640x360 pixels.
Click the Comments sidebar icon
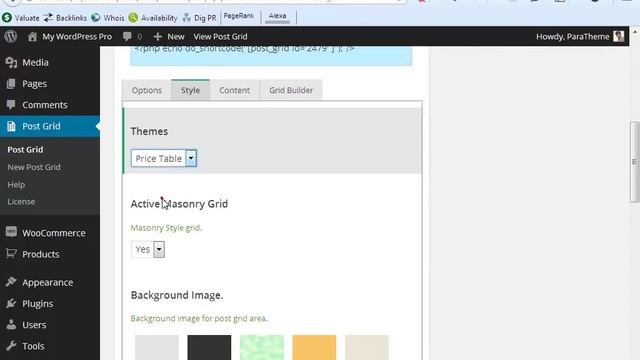[11, 105]
